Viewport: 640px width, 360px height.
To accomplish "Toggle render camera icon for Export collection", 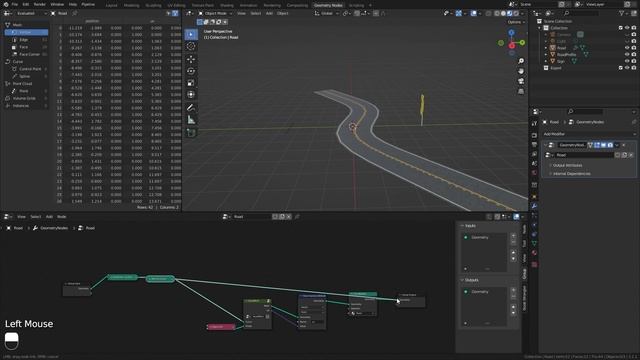I will pos(633,68).
